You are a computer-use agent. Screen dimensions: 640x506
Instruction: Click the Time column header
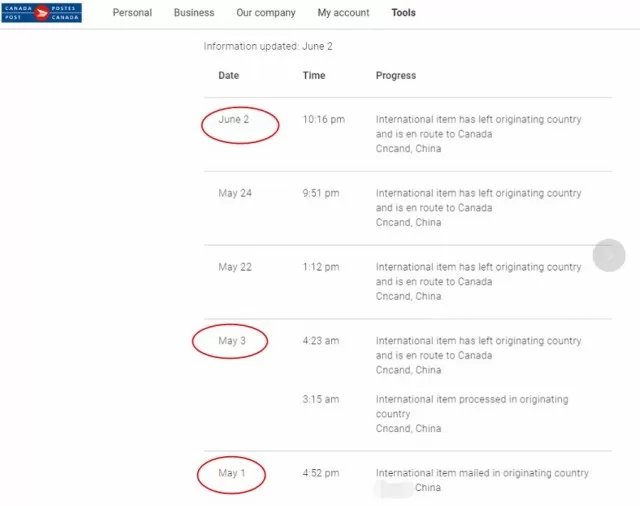click(x=314, y=75)
